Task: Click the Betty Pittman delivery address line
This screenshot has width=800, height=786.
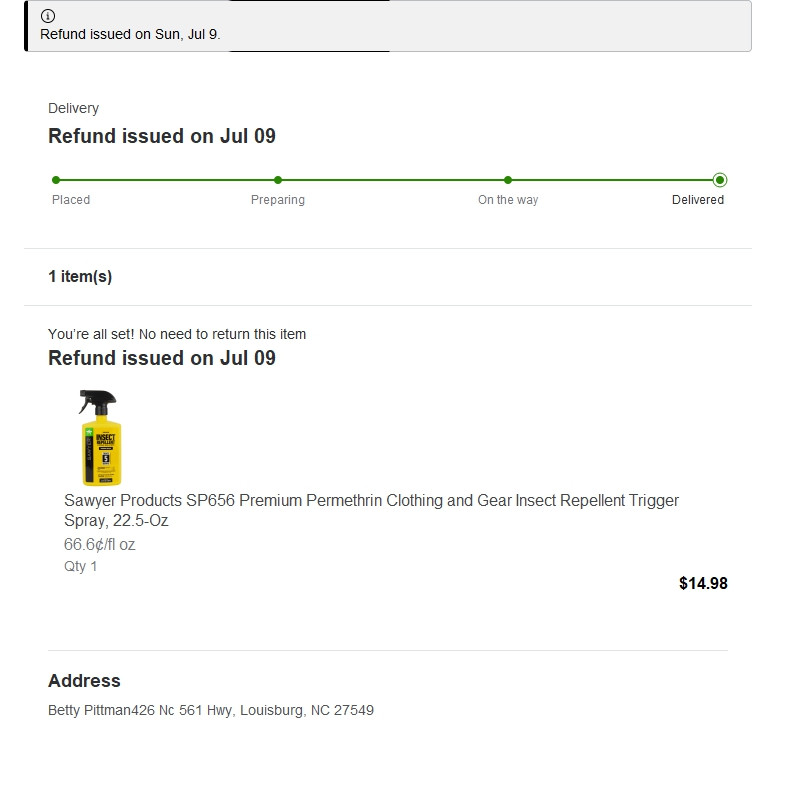Action: click(211, 711)
